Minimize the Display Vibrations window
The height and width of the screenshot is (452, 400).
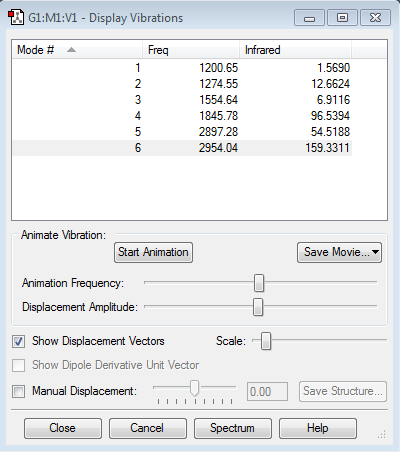click(309, 18)
